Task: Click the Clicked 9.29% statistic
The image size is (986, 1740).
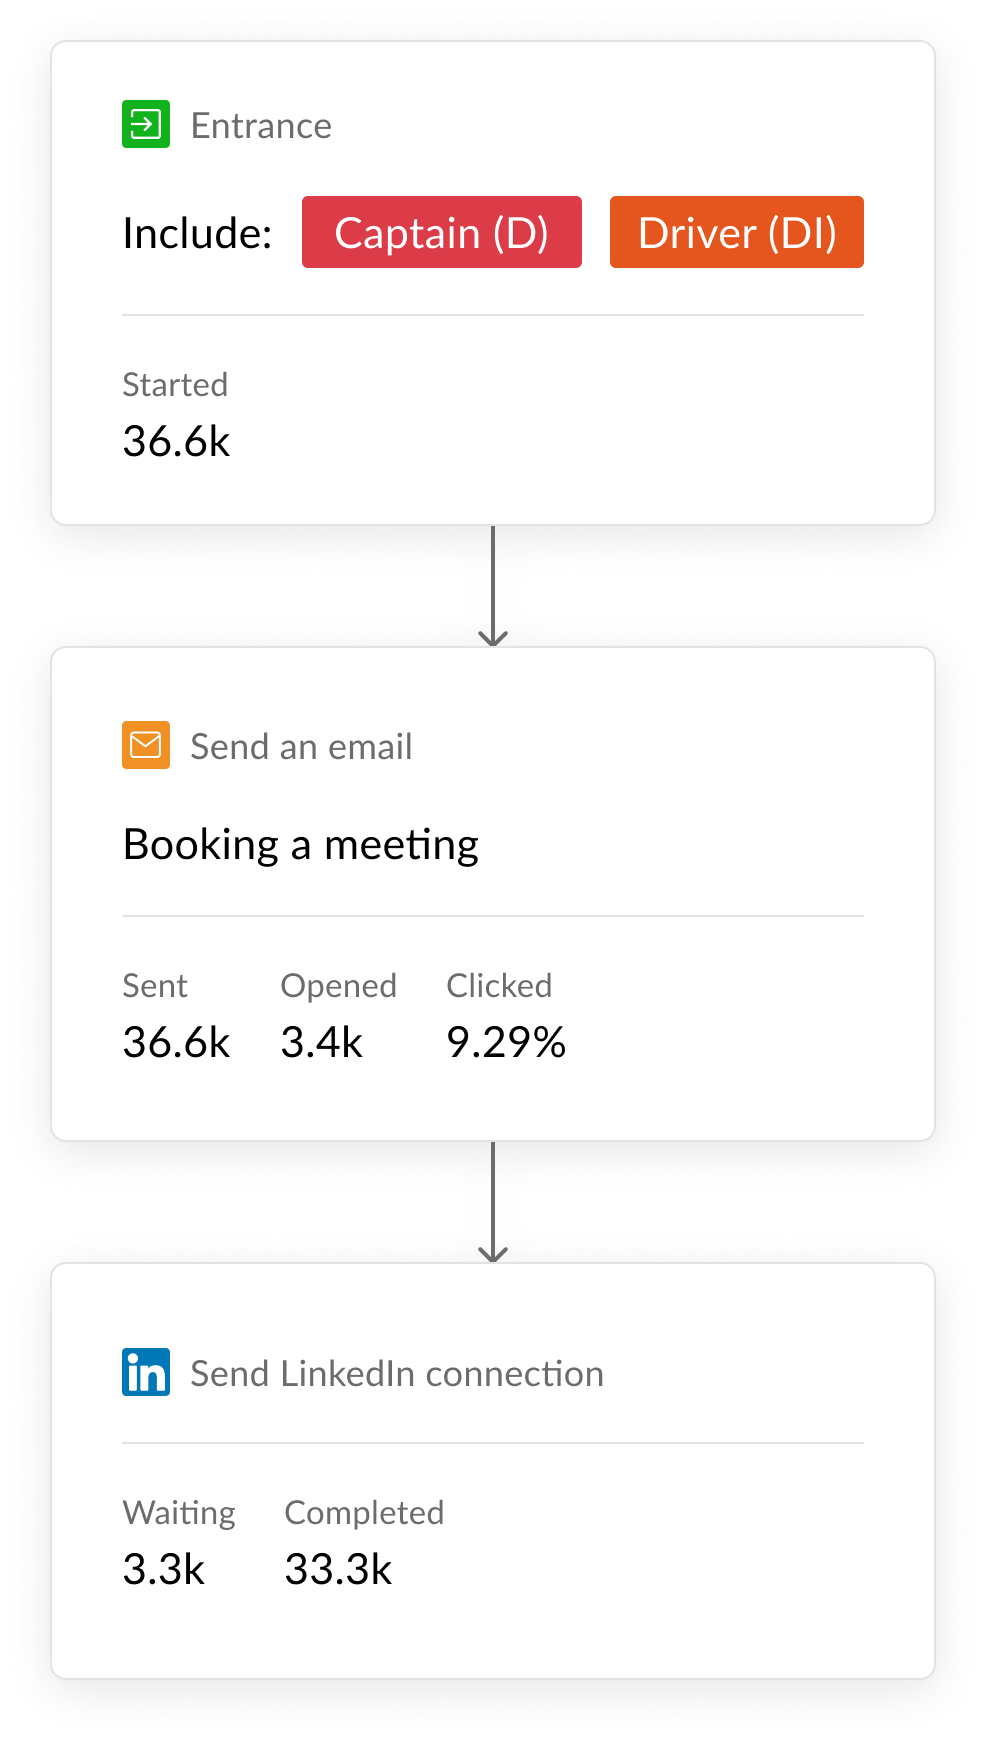Action: [506, 1042]
